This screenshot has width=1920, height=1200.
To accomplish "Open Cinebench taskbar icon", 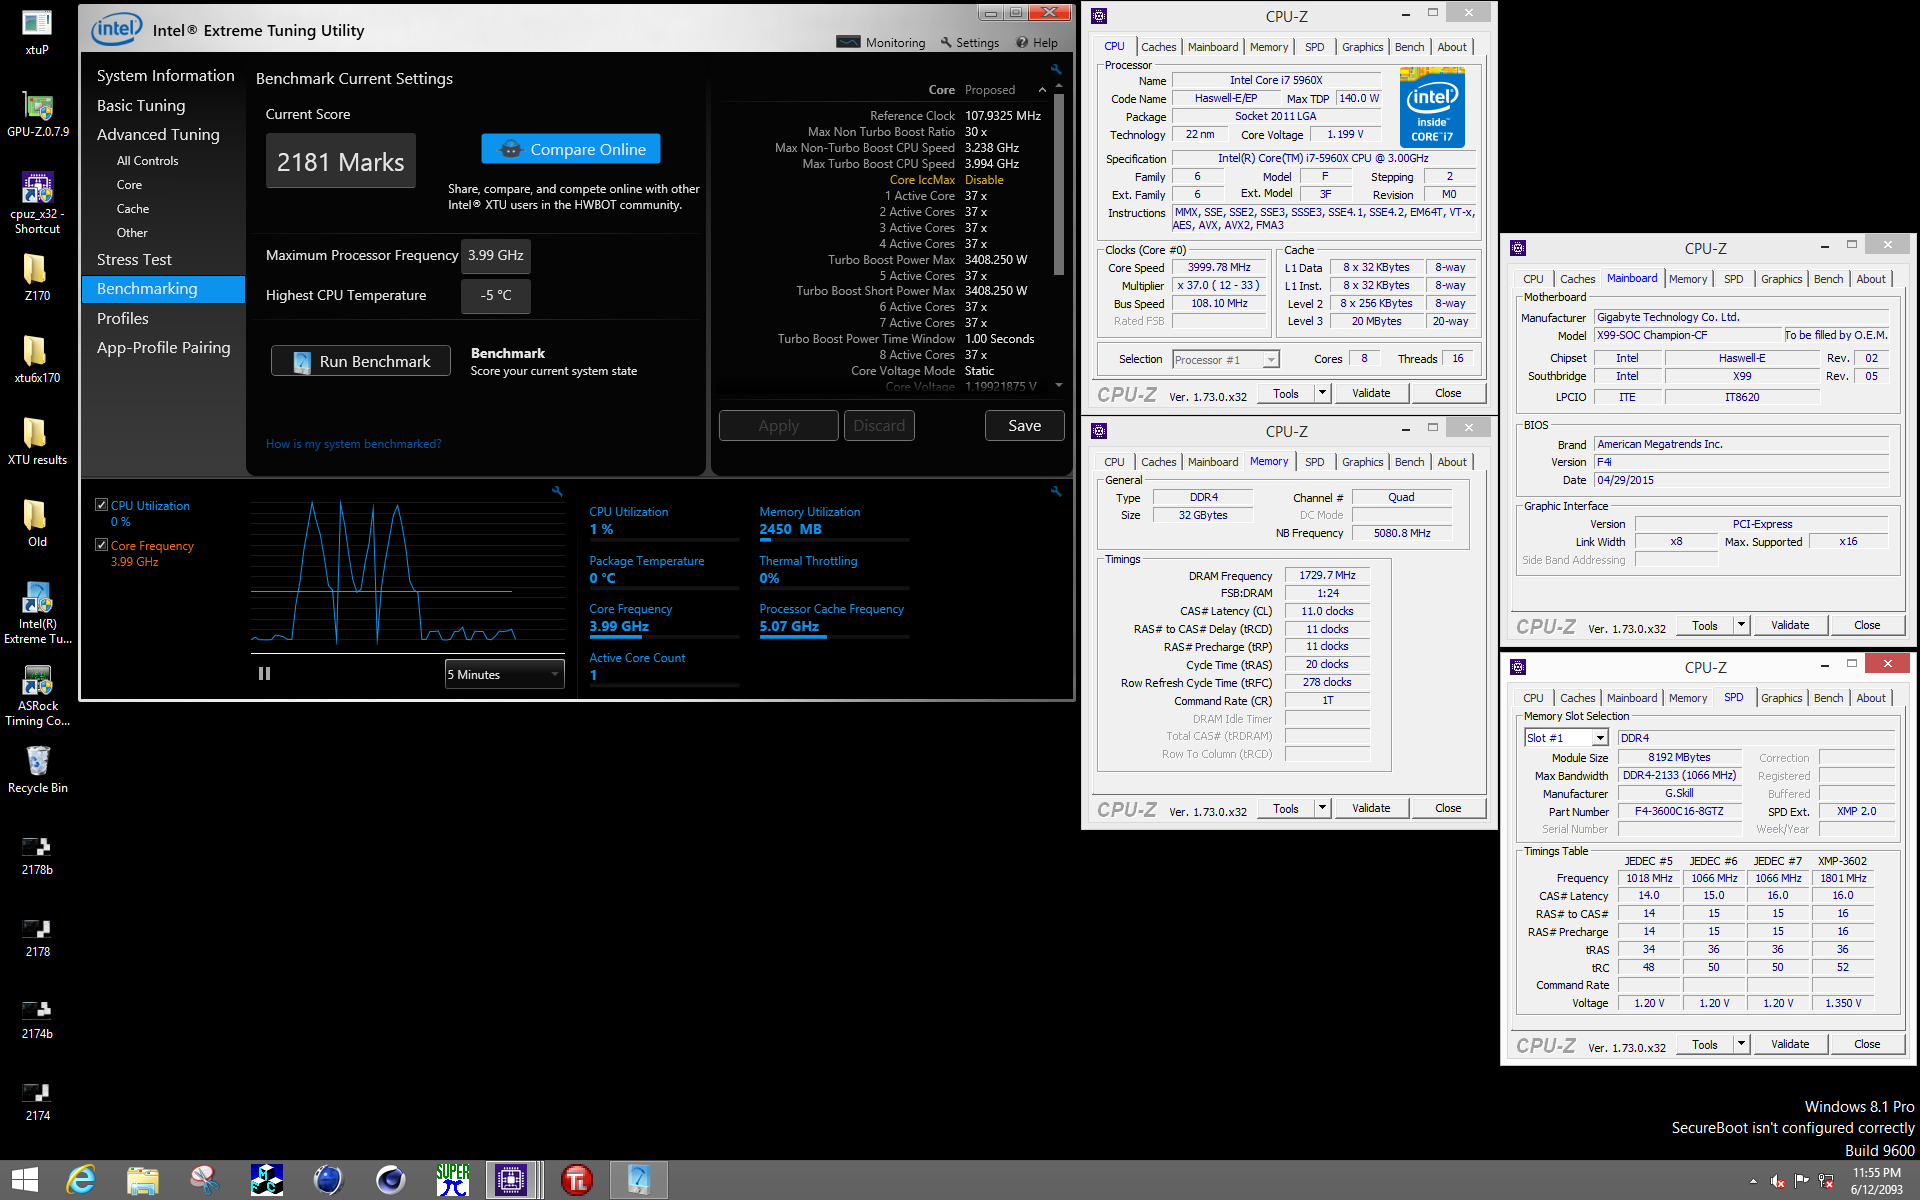I will pos(391,1180).
